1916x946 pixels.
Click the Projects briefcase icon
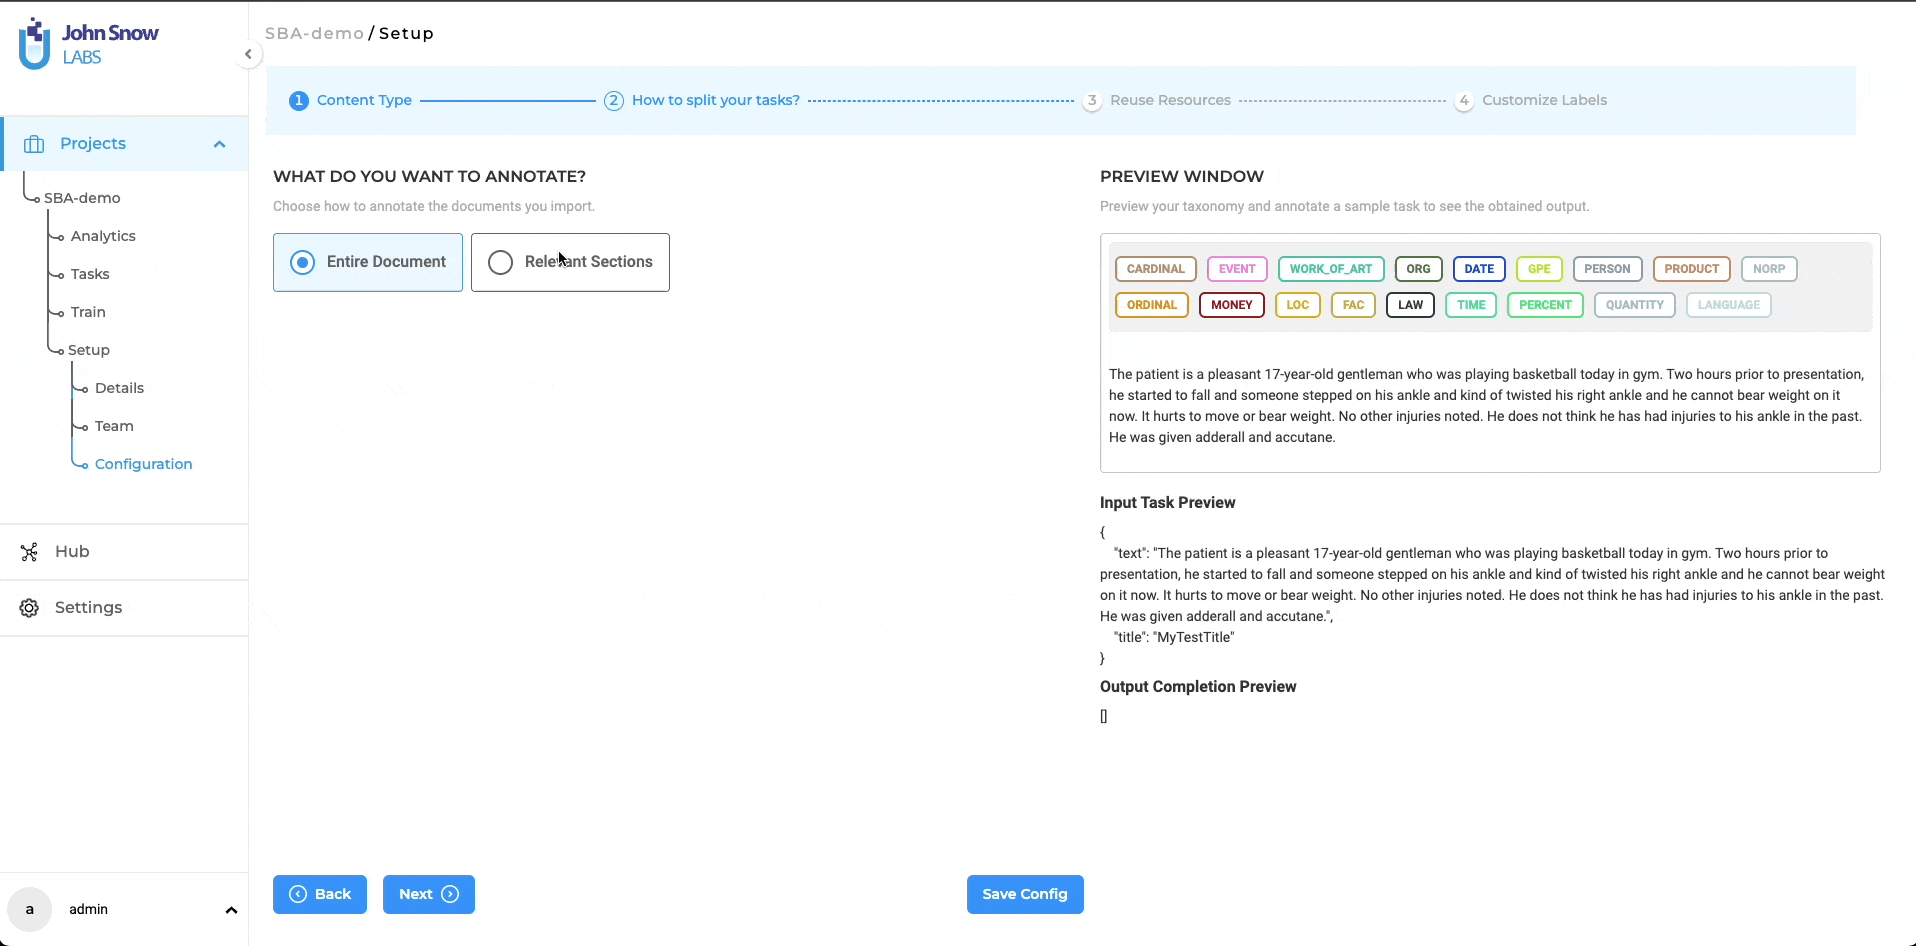coord(34,144)
